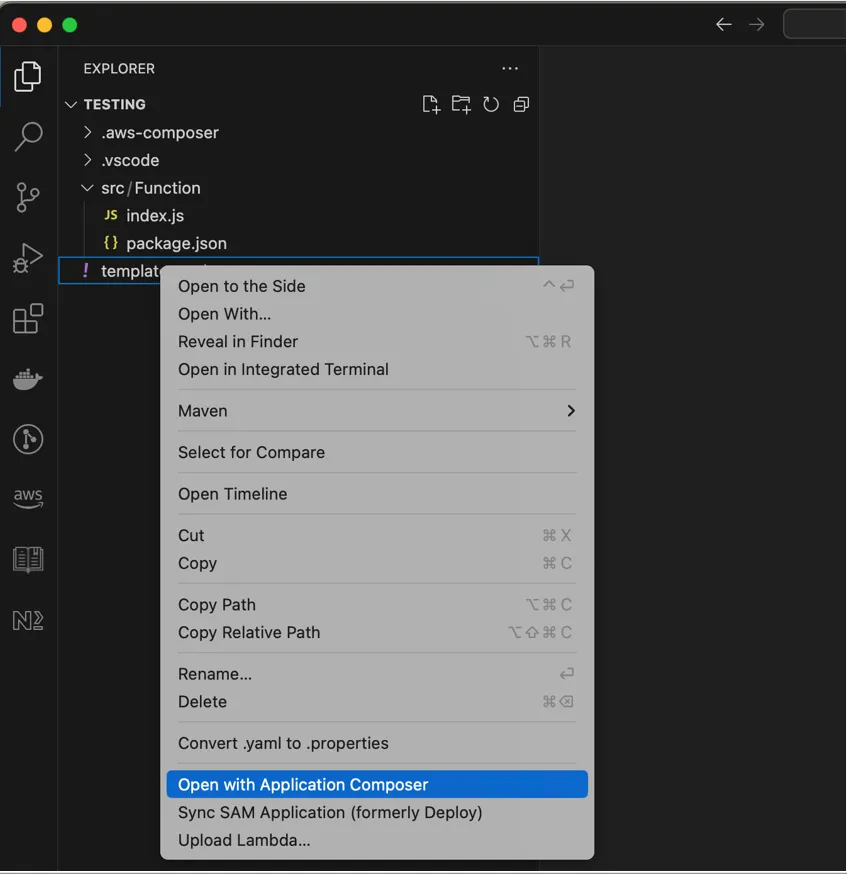Open the package.json file

299,244
